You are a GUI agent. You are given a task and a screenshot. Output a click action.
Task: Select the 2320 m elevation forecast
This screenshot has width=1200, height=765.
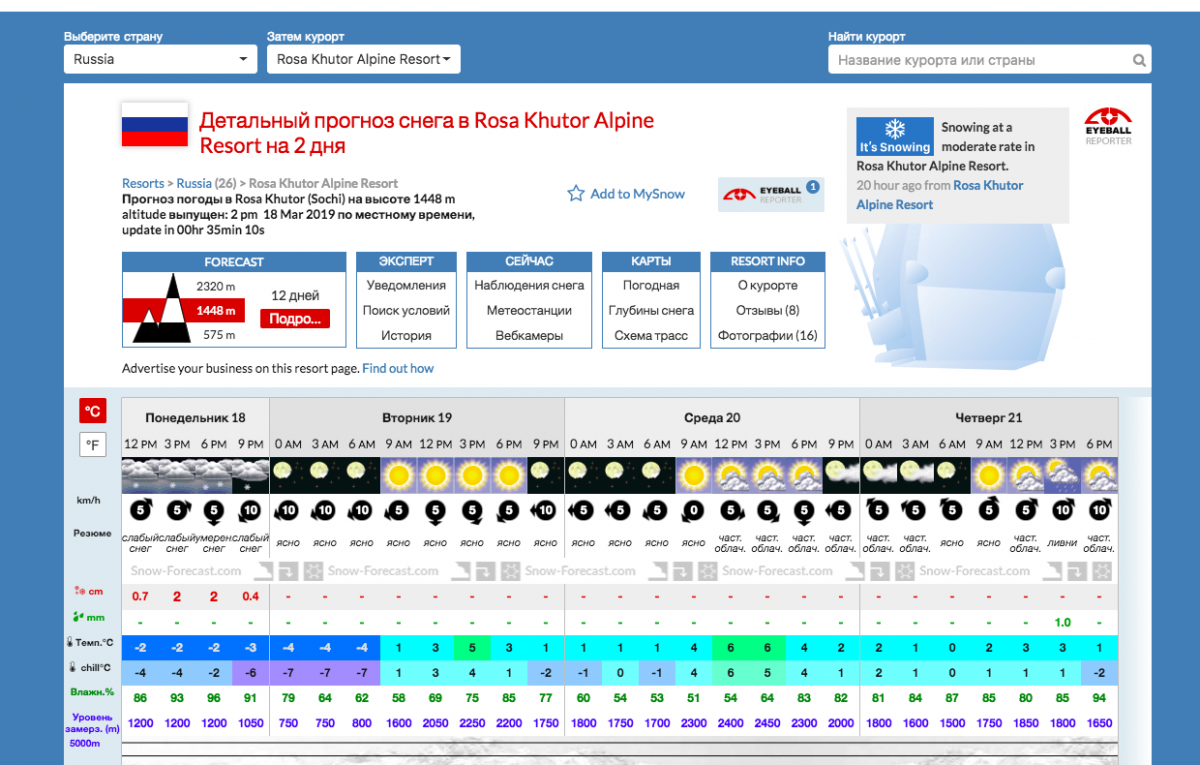pyautogui.click(x=216, y=287)
